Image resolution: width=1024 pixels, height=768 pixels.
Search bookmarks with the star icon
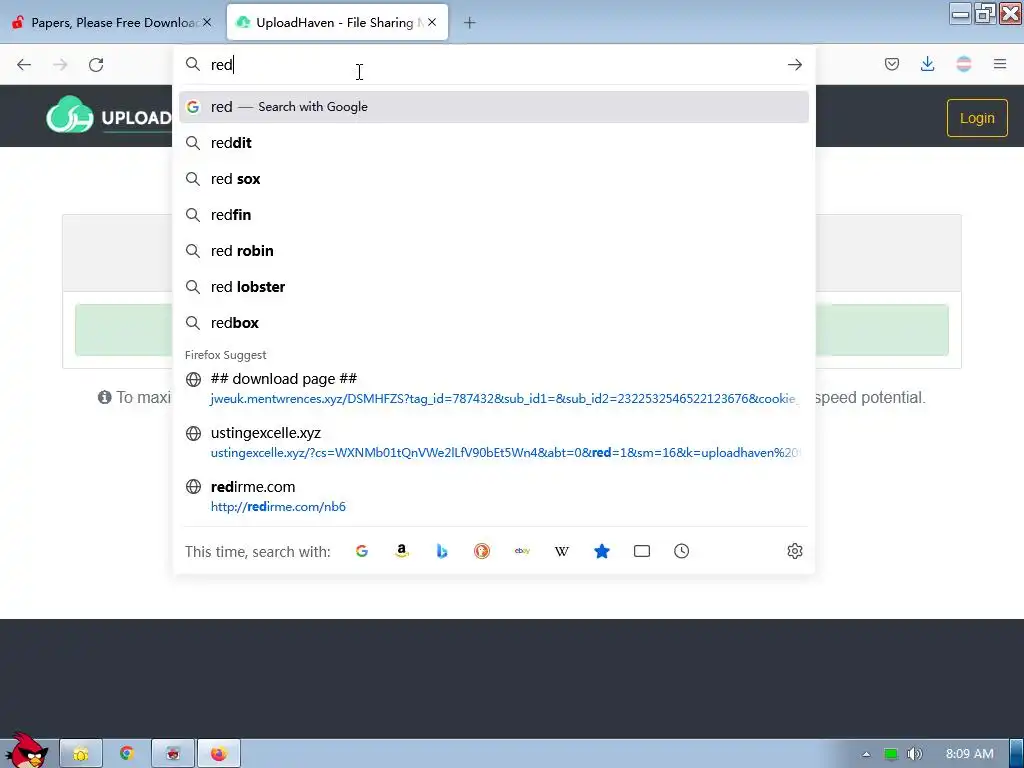coord(601,551)
